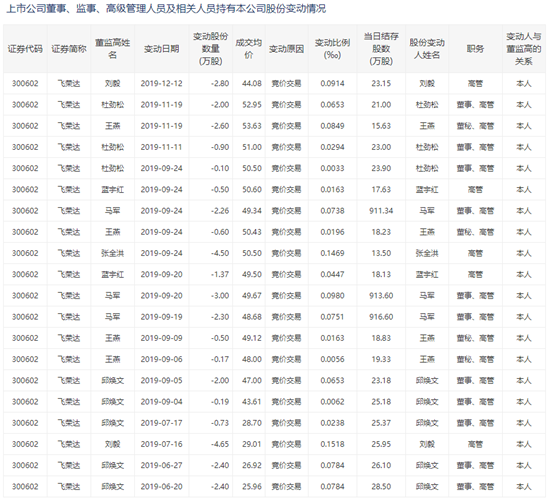Click the 当日结存股数(万股) column header

click(381, 49)
